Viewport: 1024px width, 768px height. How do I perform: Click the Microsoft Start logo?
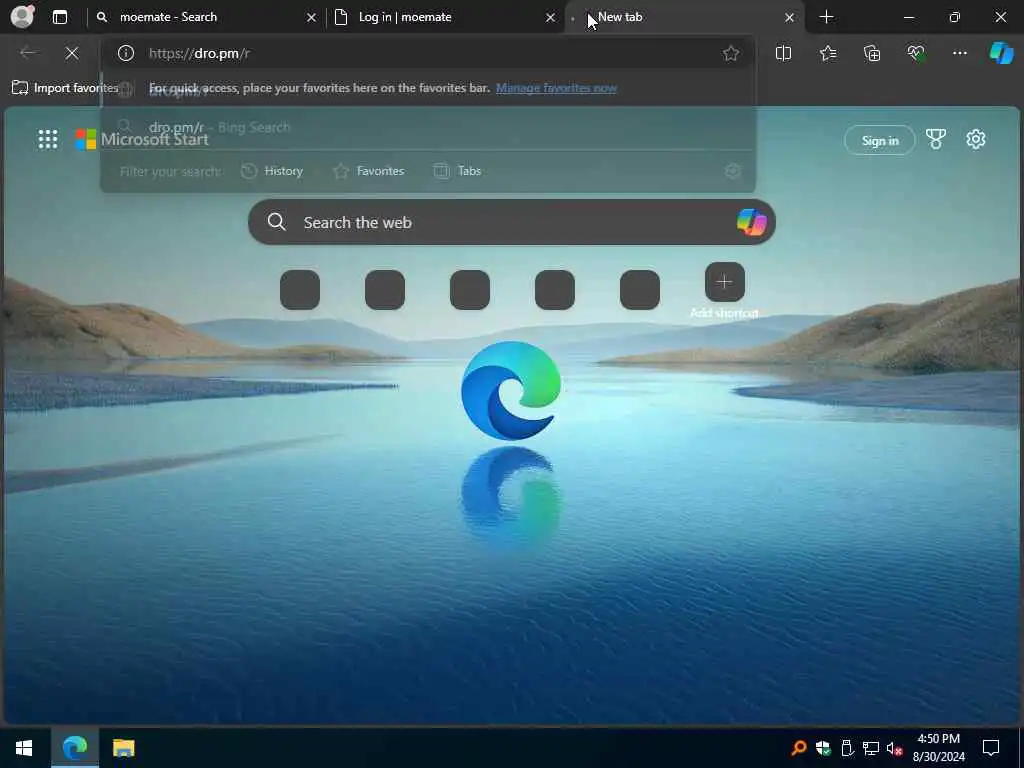pyautogui.click(x=142, y=139)
